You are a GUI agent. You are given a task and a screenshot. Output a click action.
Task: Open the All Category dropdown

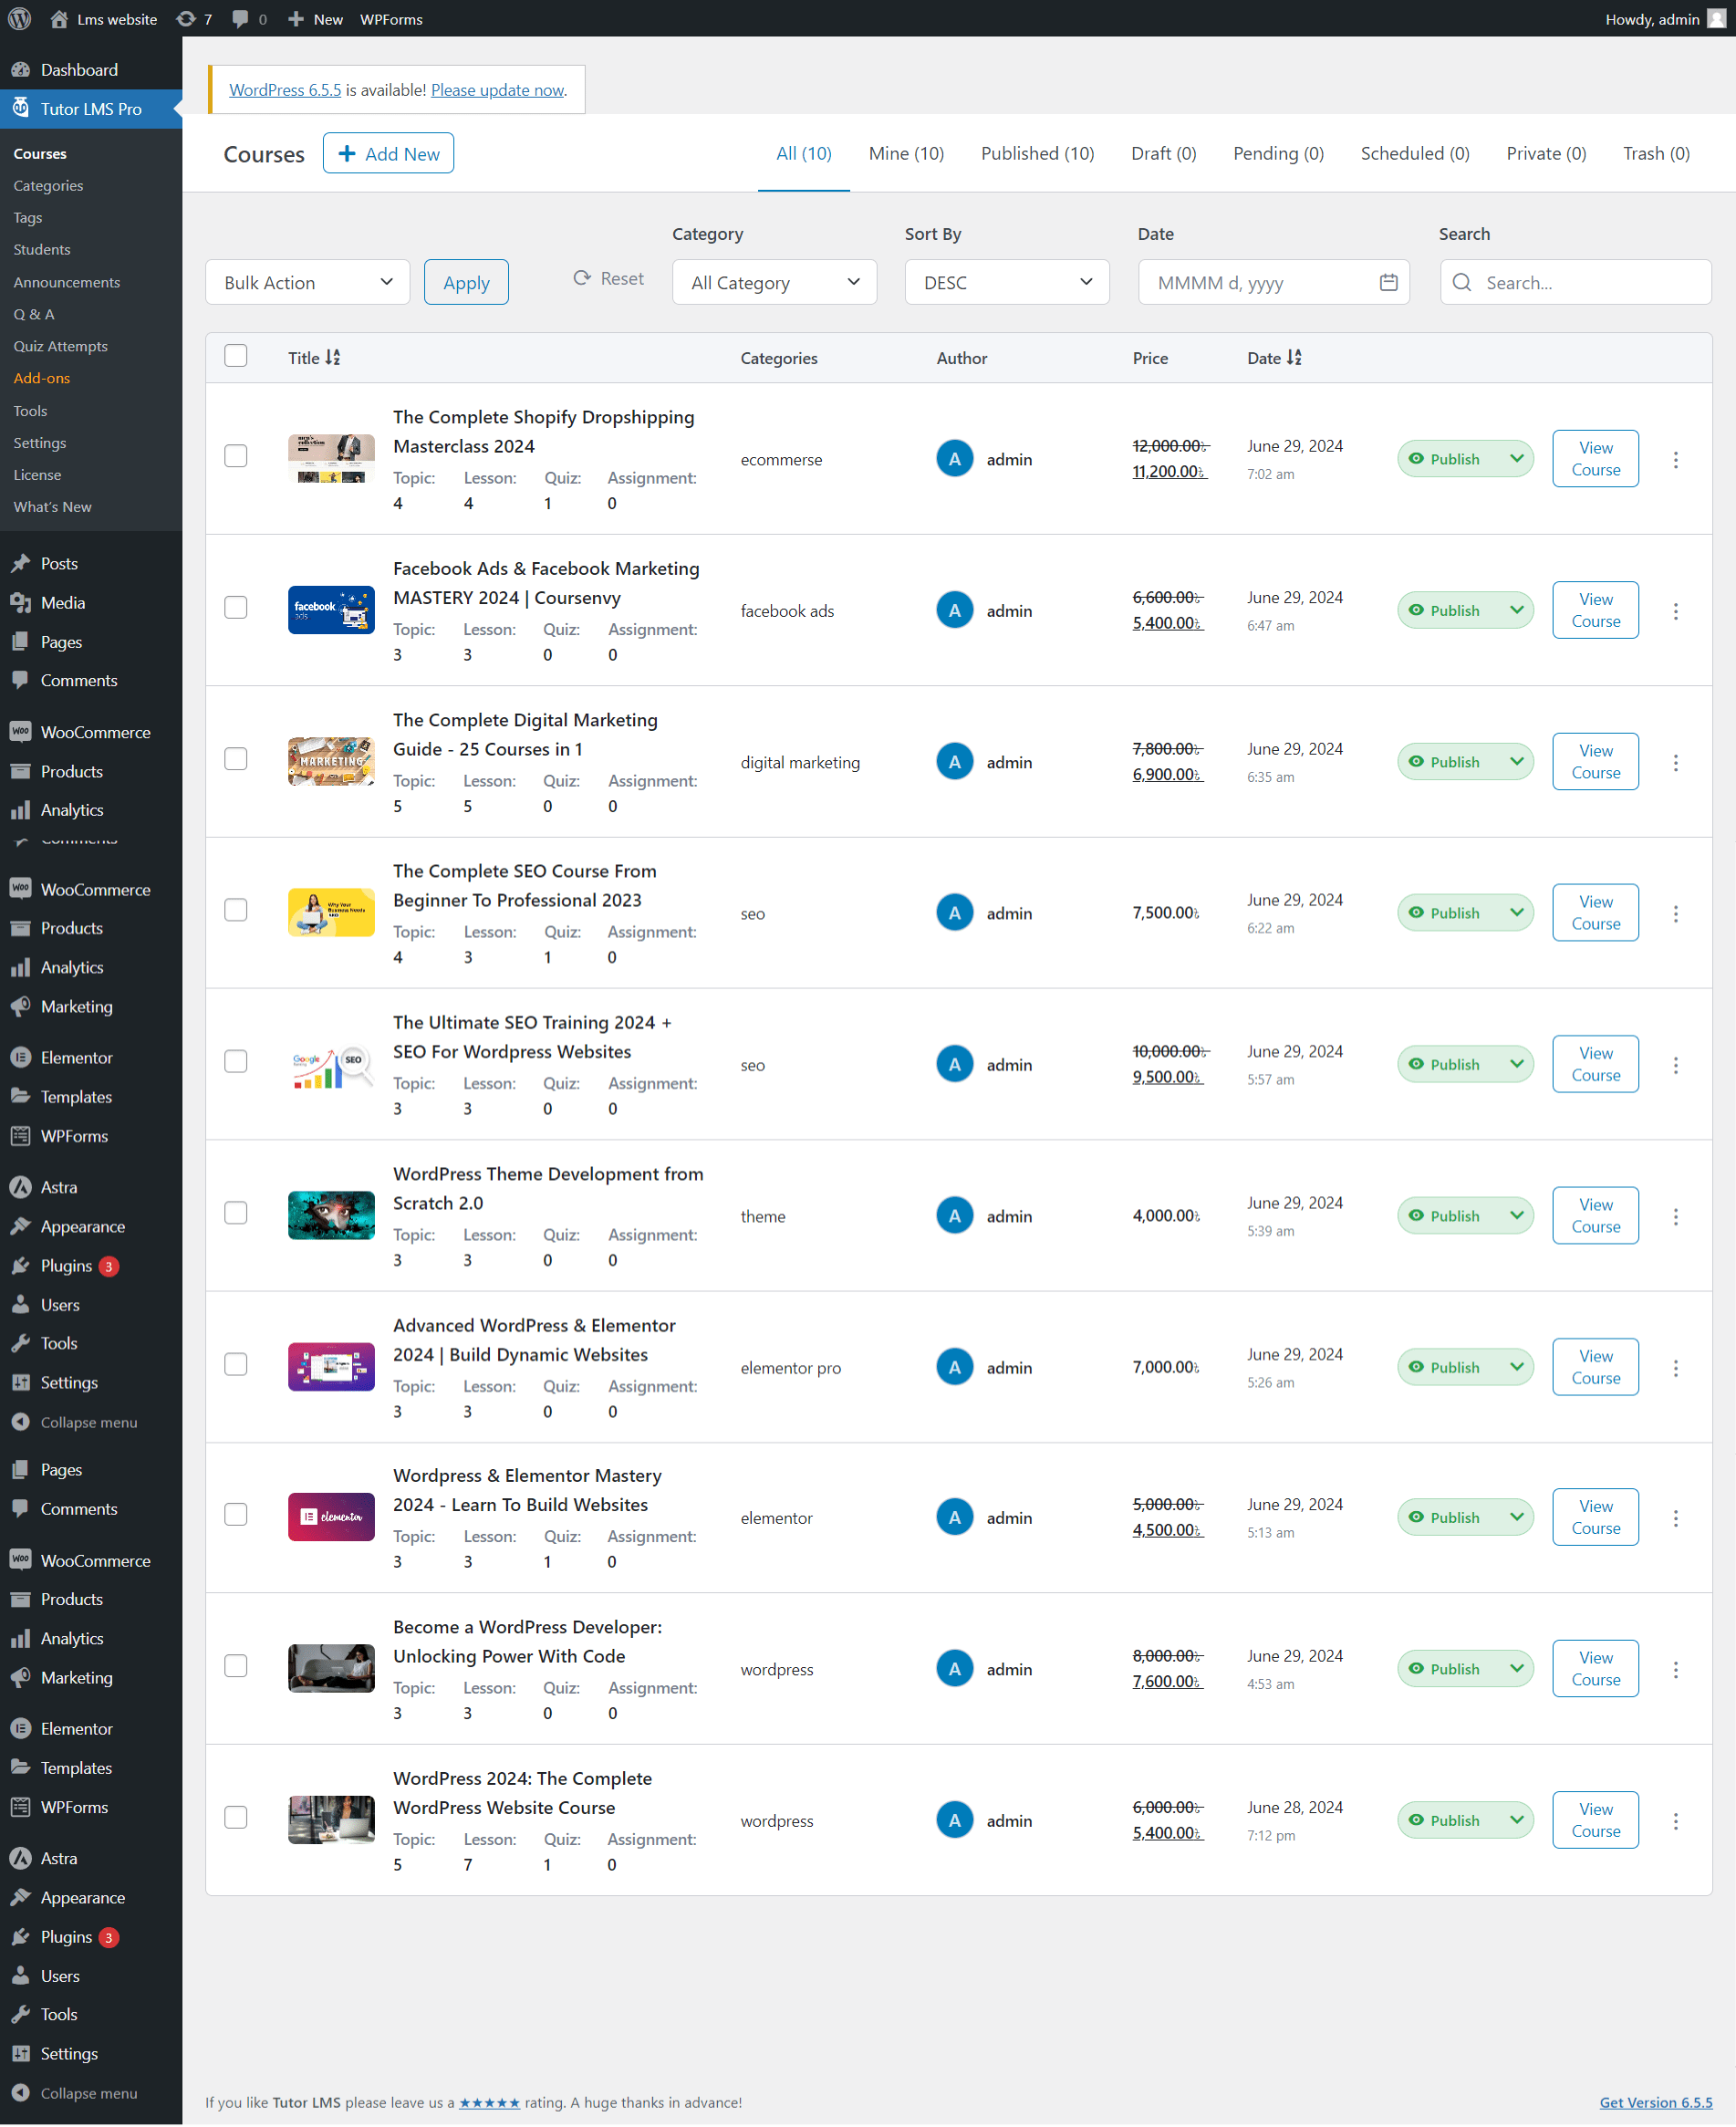(x=774, y=282)
